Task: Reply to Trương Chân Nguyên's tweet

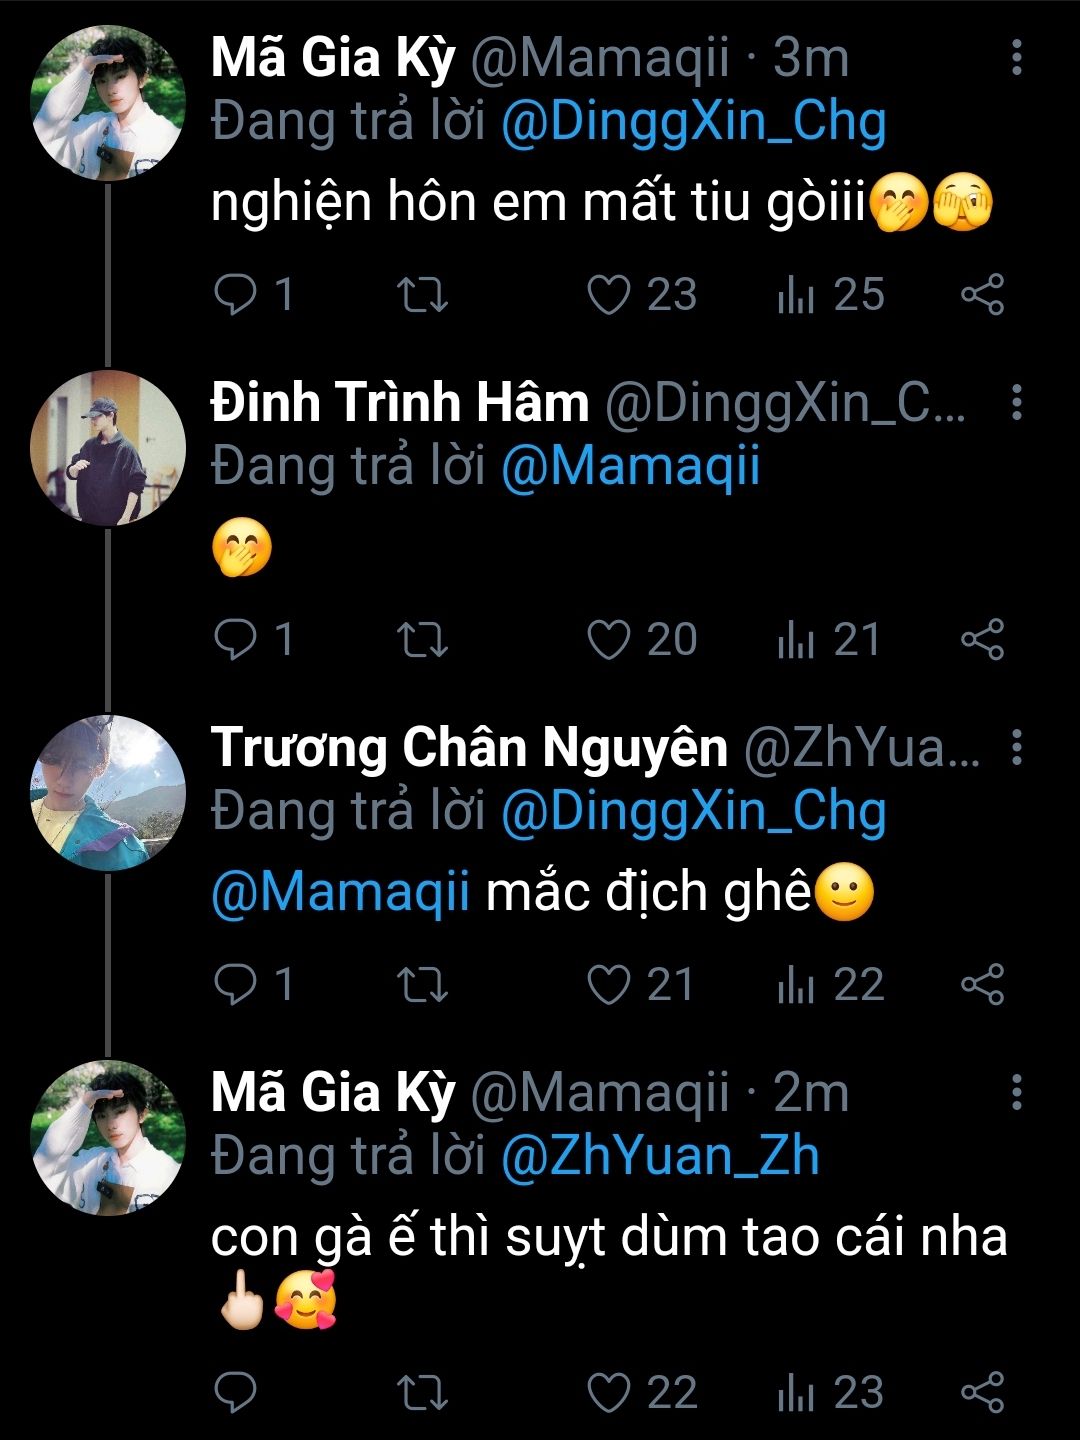Action: click(x=237, y=985)
